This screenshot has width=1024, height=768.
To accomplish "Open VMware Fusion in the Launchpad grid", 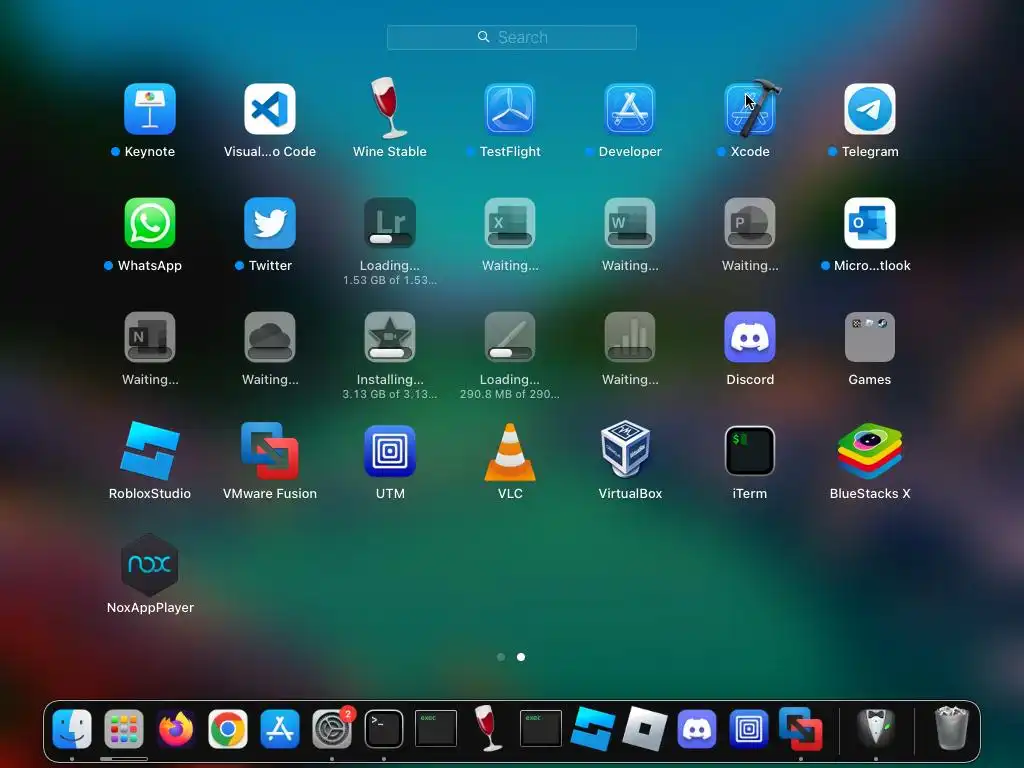I will tap(270, 451).
